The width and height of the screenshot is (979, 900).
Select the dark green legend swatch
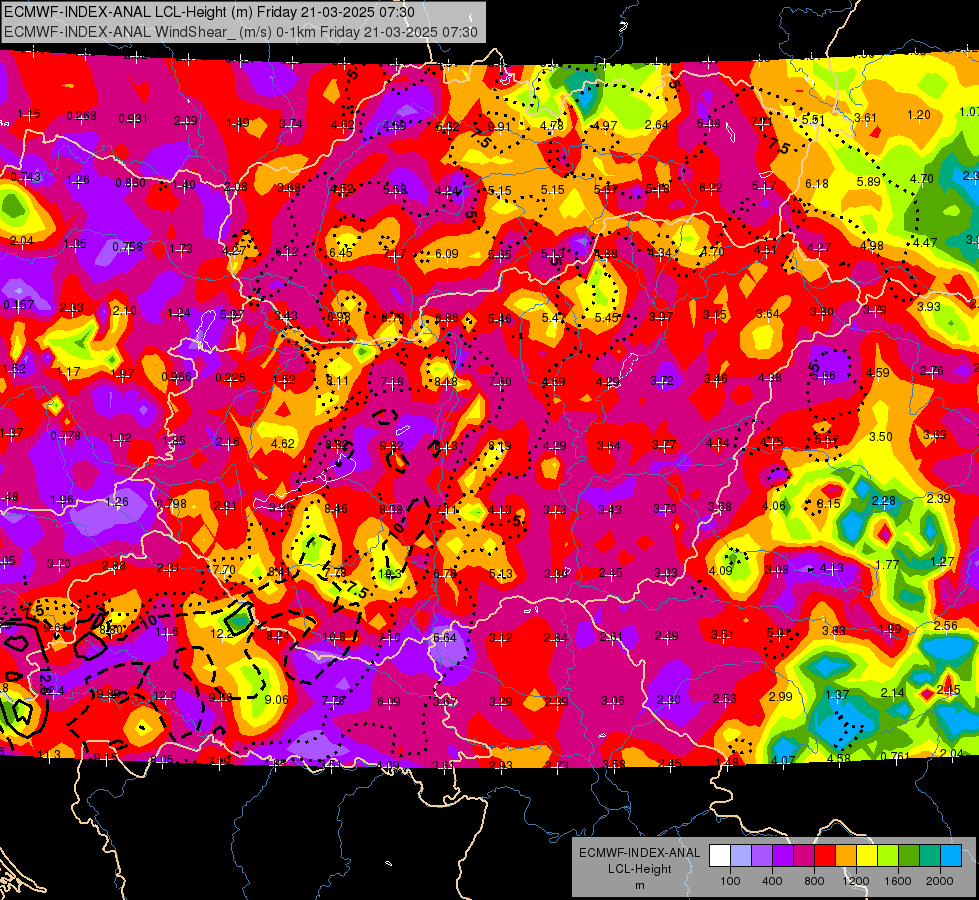pos(909,855)
